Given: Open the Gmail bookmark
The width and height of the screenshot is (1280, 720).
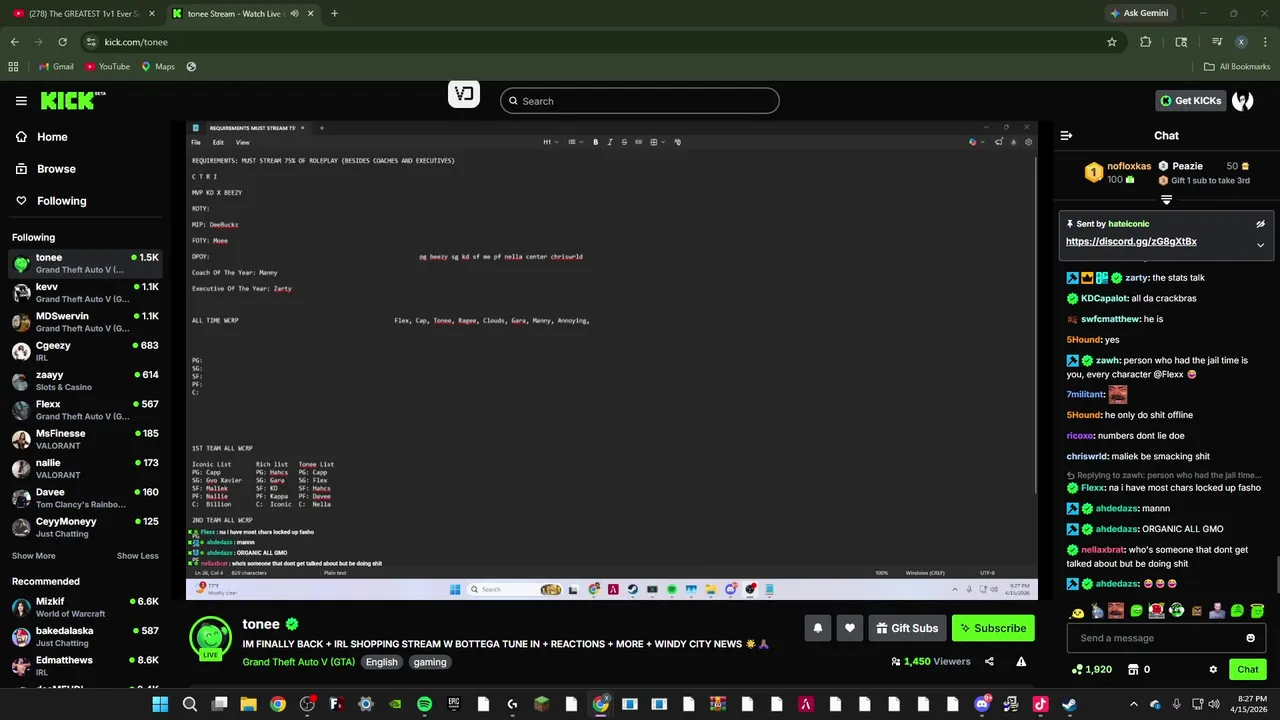Looking at the screenshot, I should click(56, 67).
